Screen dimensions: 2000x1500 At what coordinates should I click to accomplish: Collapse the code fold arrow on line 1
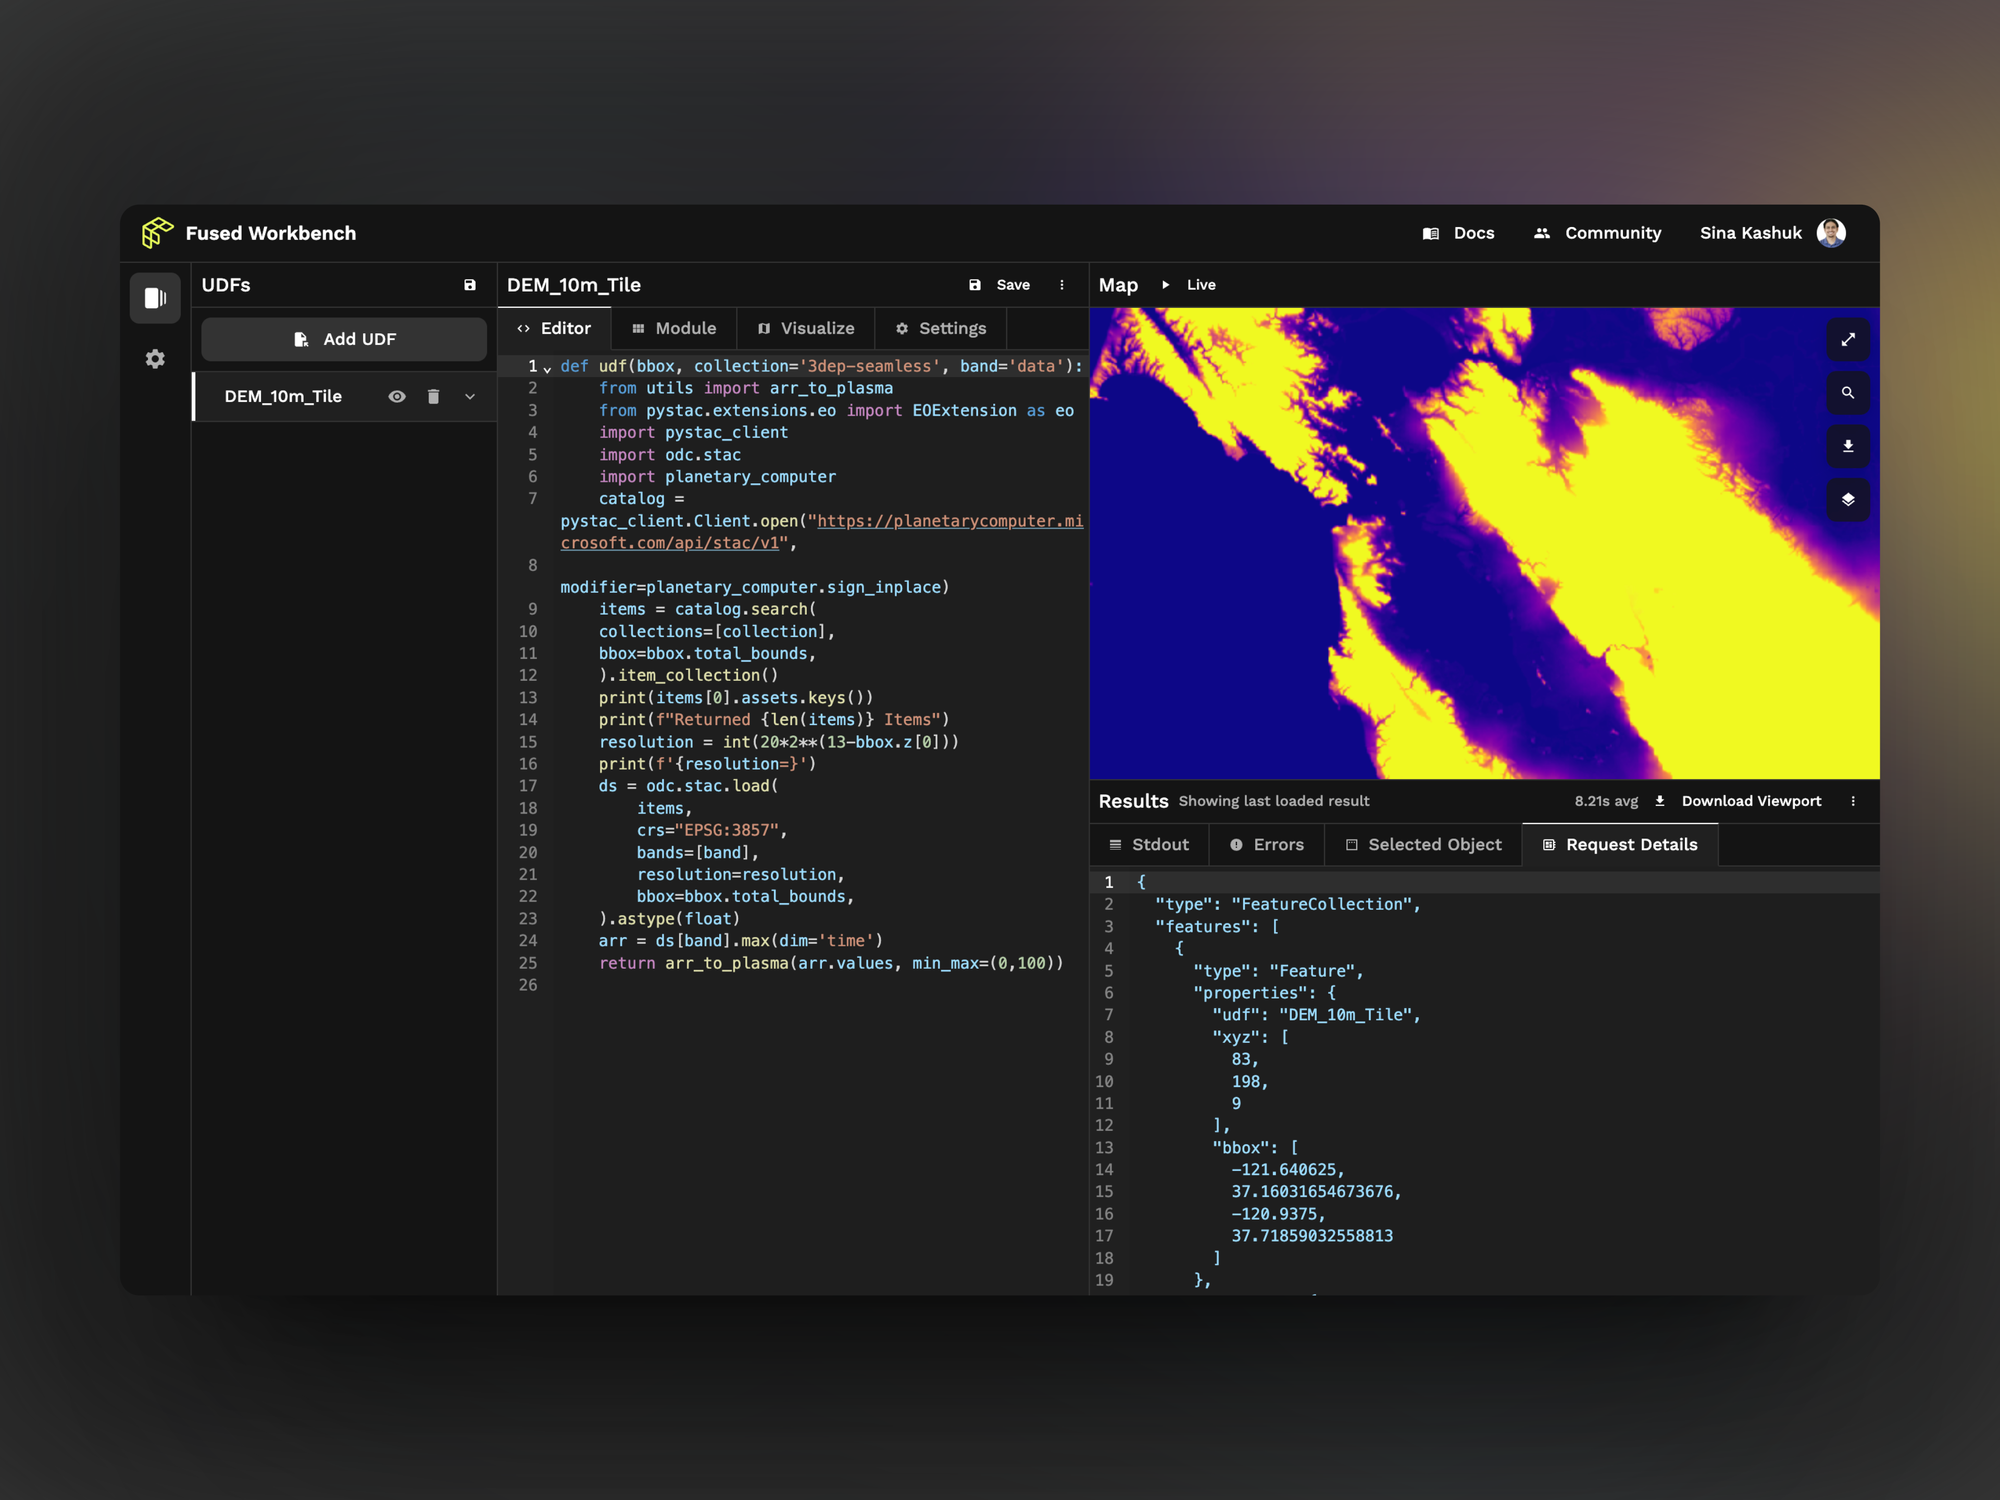pyautogui.click(x=547, y=368)
